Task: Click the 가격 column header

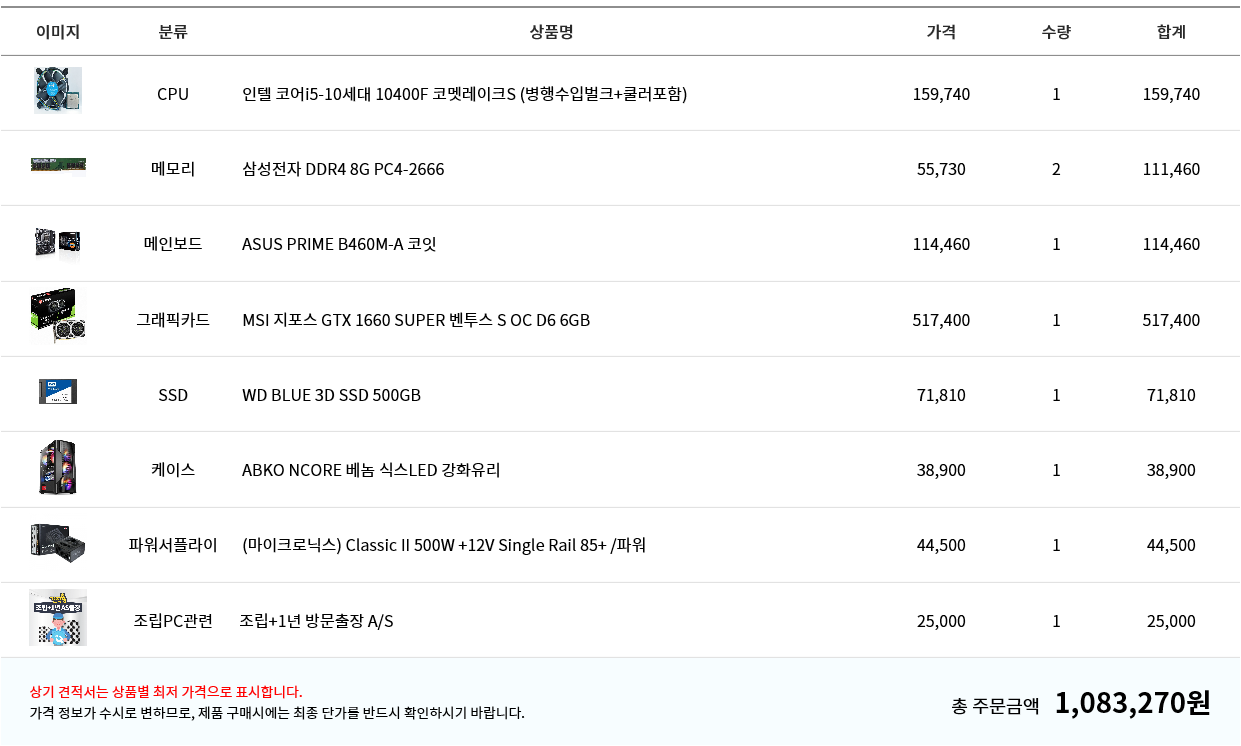Action: 941,32
